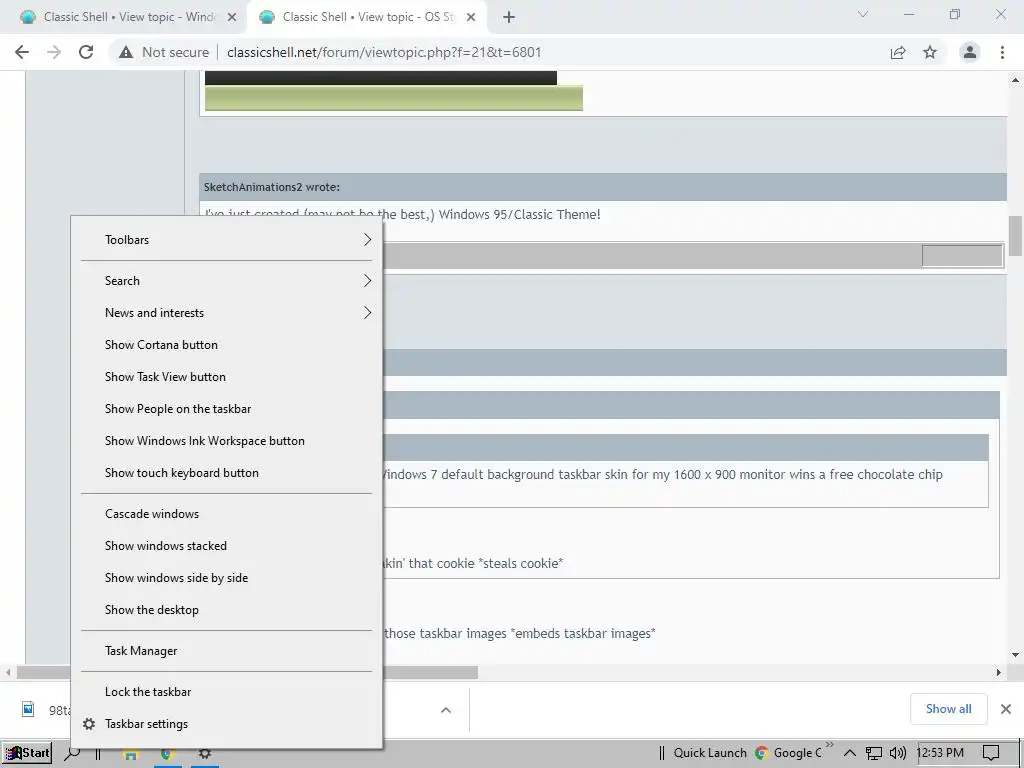
Task: Open the tab search dropdown arrow
Action: click(x=863, y=14)
